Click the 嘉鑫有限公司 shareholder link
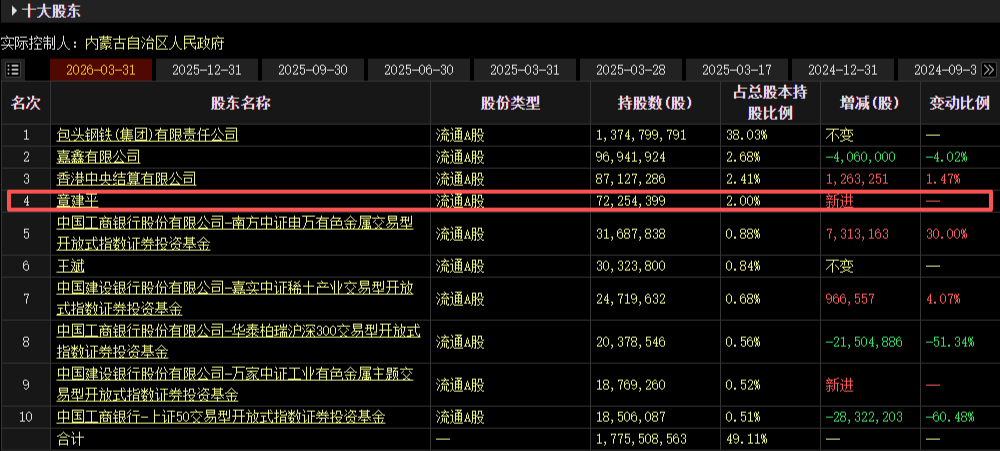The width and height of the screenshot is (1000, 451). point(98,156)
